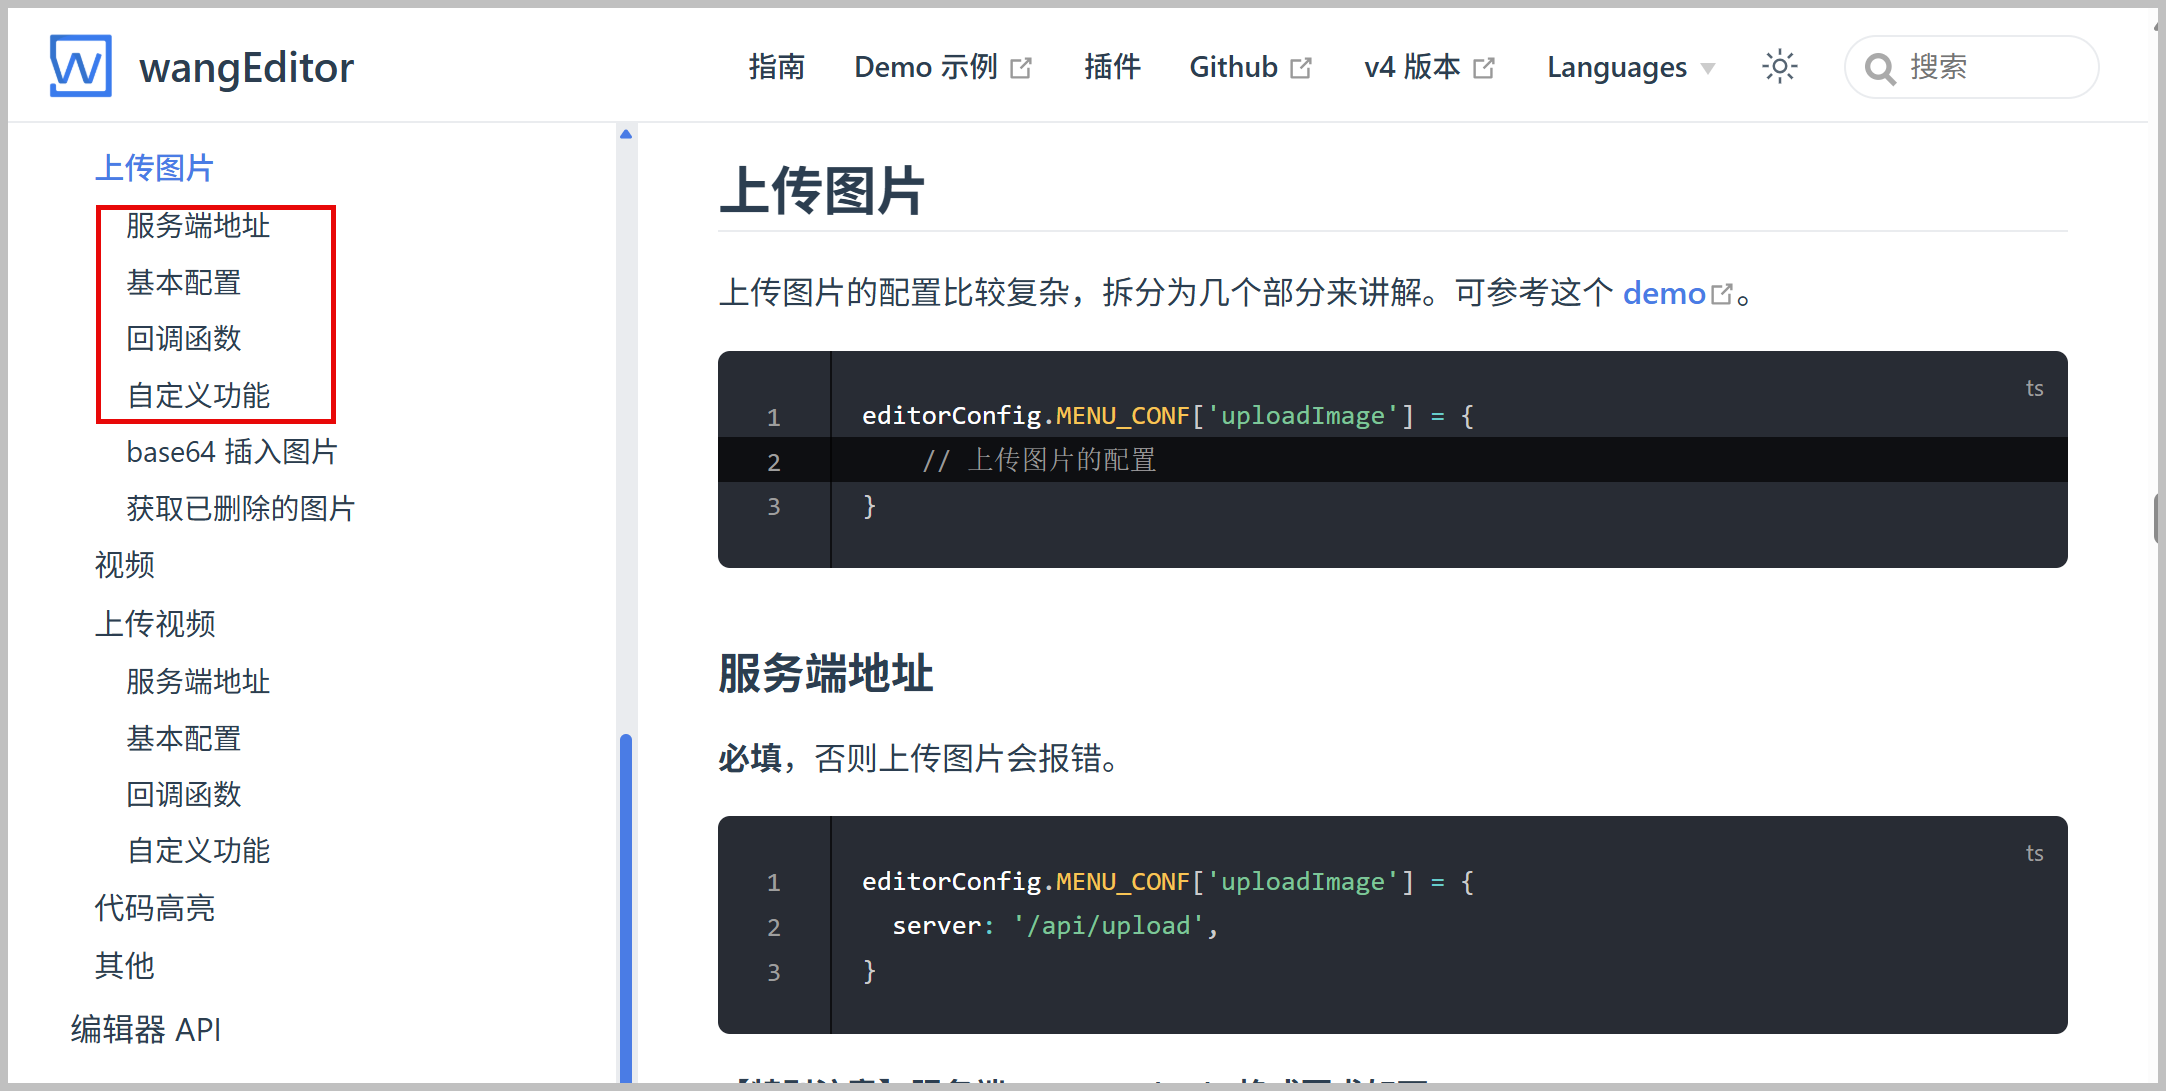
Task: Open the Languages dropdown menu
Action: tap(1616, 67)
